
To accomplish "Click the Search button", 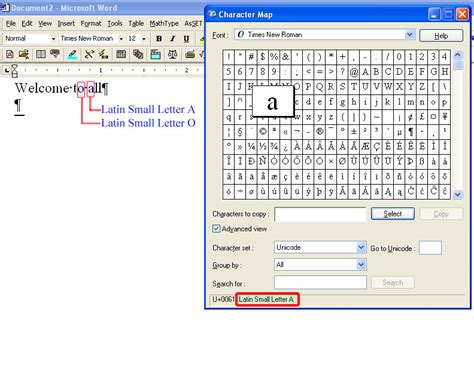I will click(x=393, y=283).
